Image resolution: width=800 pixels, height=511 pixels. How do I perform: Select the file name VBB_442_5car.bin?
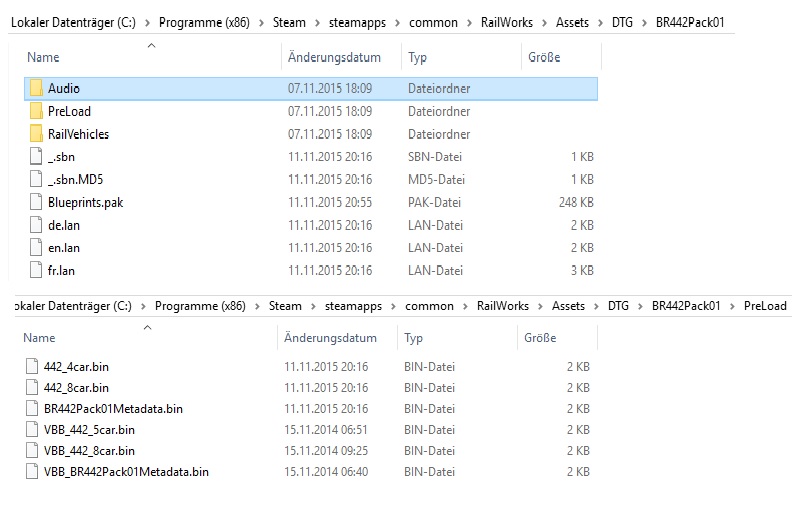tap(89, 430)
